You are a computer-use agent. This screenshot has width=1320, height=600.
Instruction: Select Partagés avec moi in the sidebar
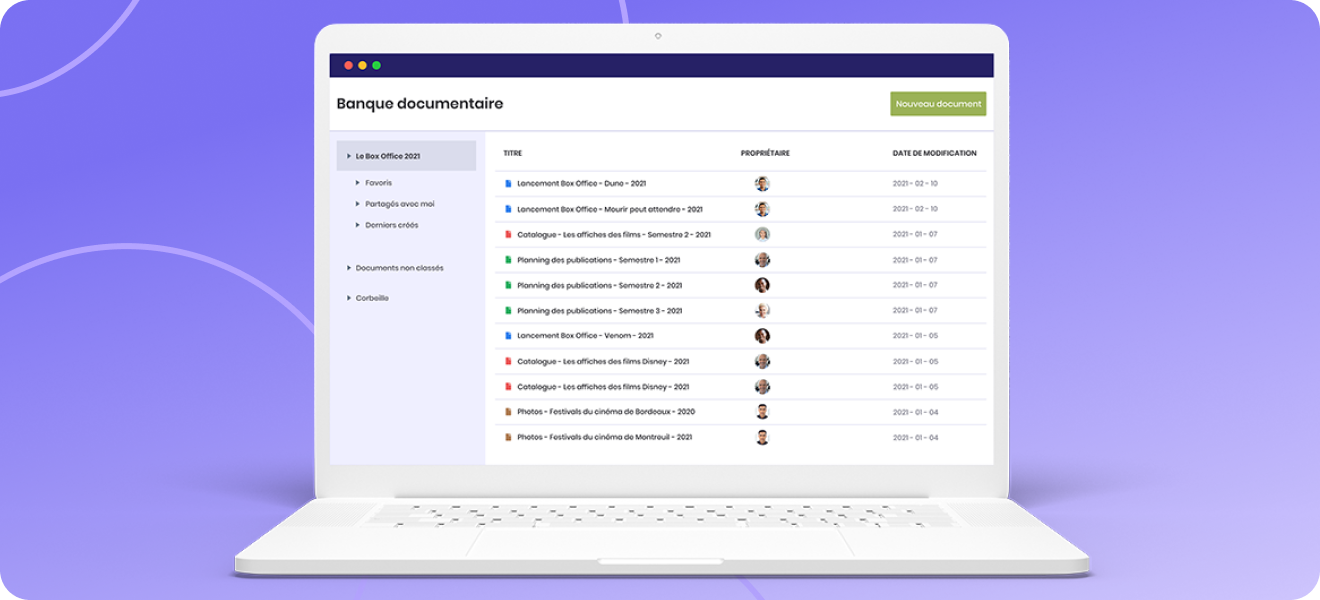[399, 204]
